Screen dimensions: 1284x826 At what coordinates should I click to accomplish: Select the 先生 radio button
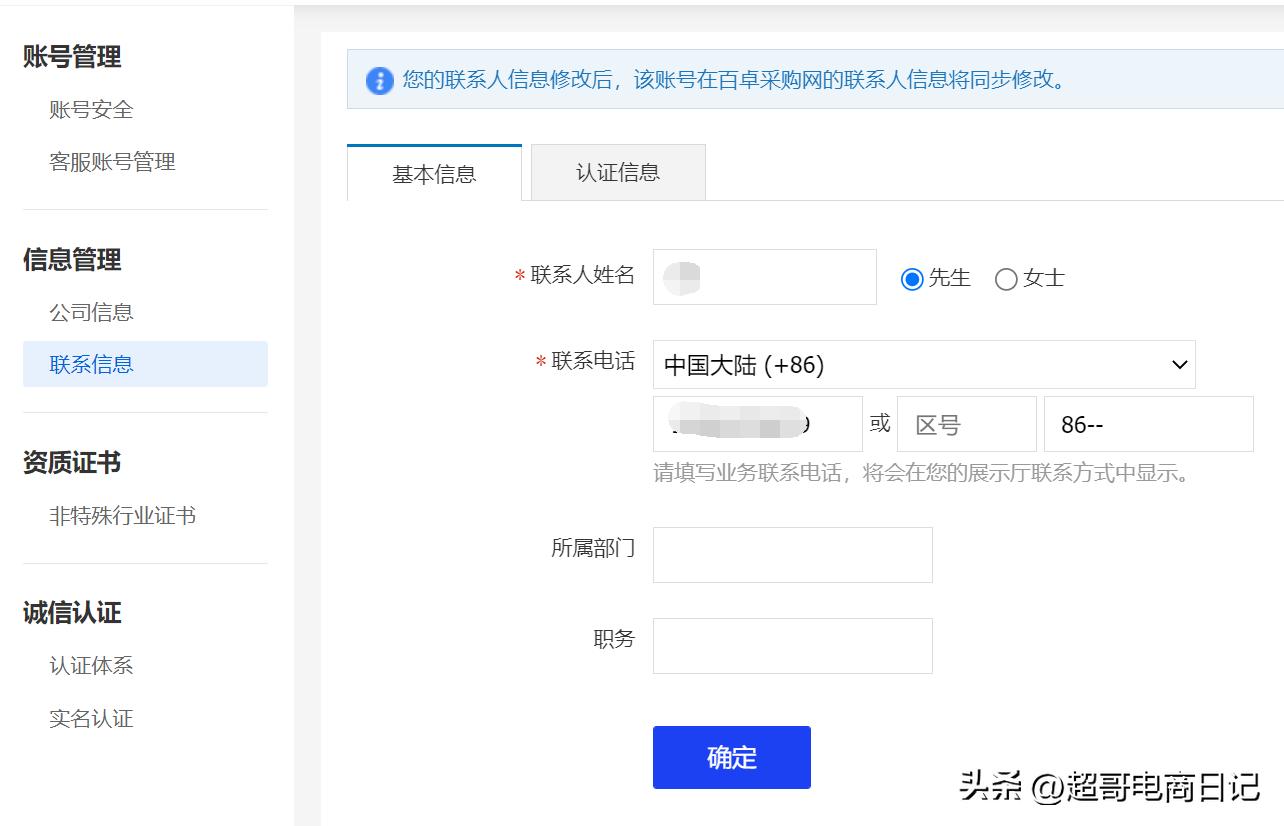pos(911,279)
